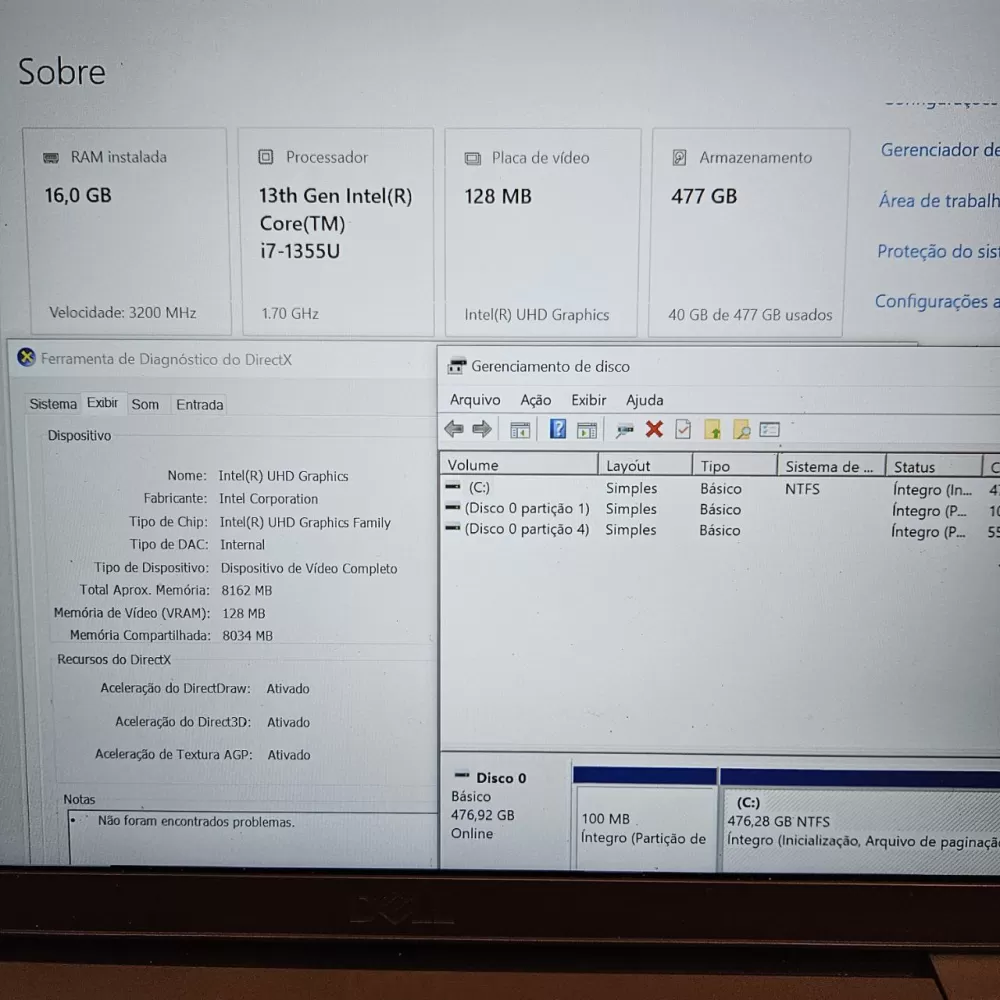
Task: Click the Notas text box
Action: tap(253, 838)
